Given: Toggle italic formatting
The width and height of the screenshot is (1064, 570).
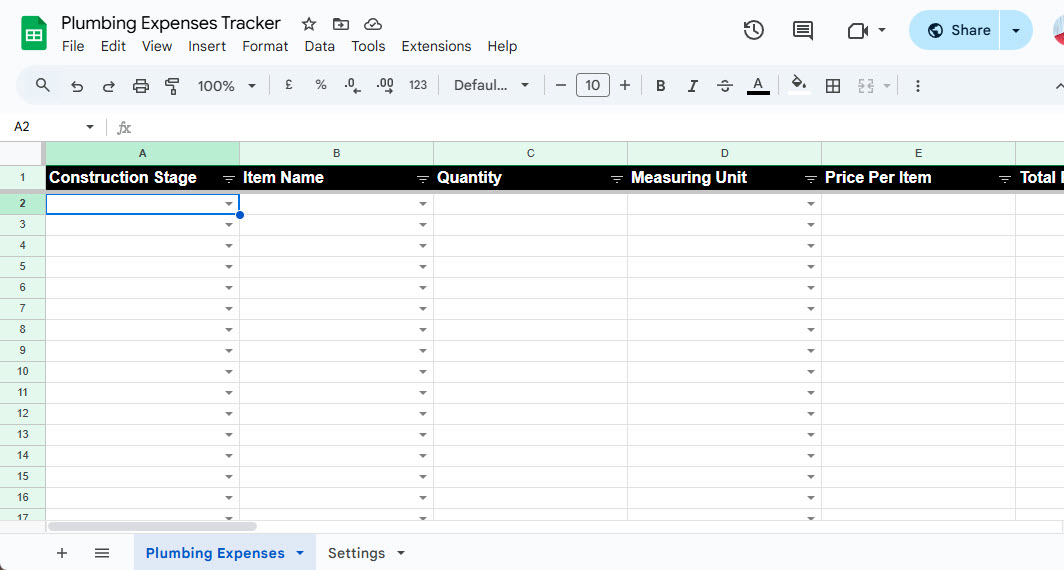Looking at the screenshot, I should pos(692,86).
